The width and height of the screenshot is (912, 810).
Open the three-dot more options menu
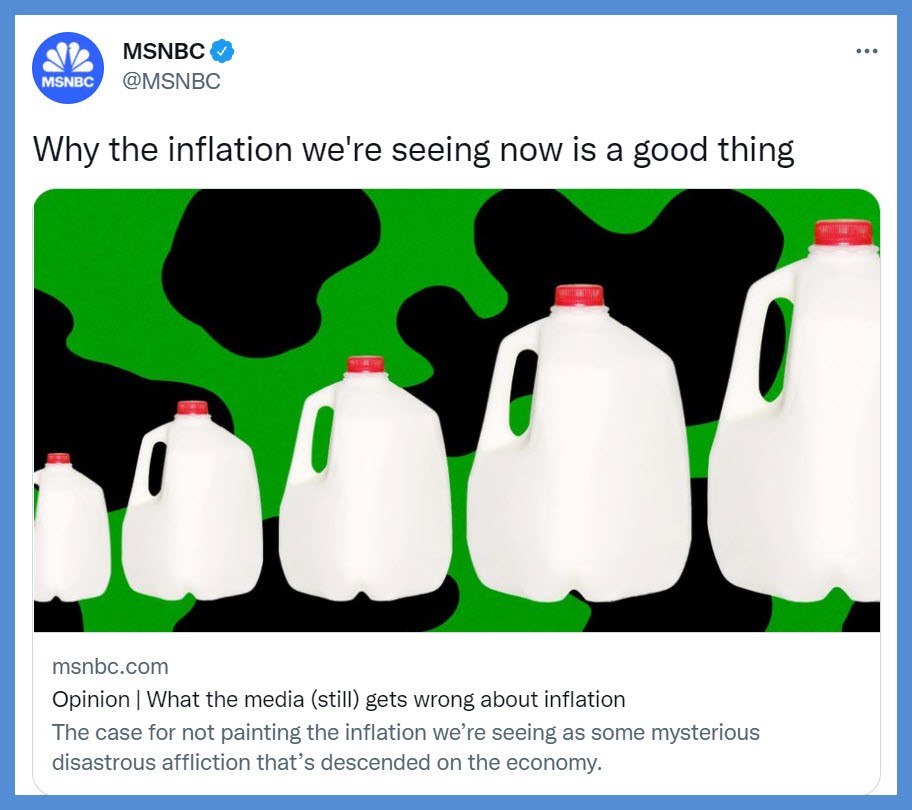coord(867,51)
